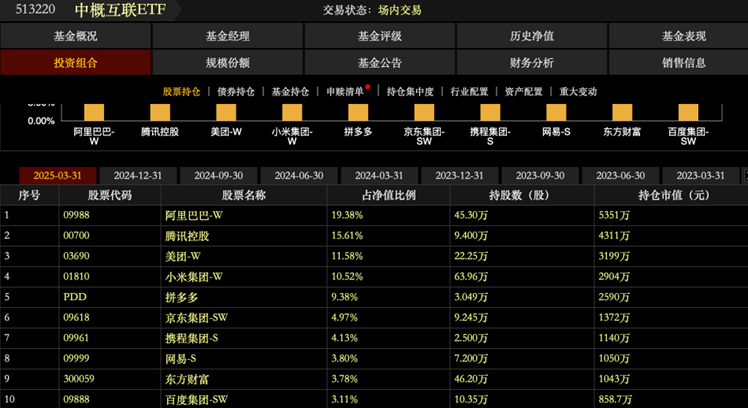The height and width of the screenshot is (408, 748).
Task: Switch to 债券持仓 sub-tab
Action: click(236, 92)
